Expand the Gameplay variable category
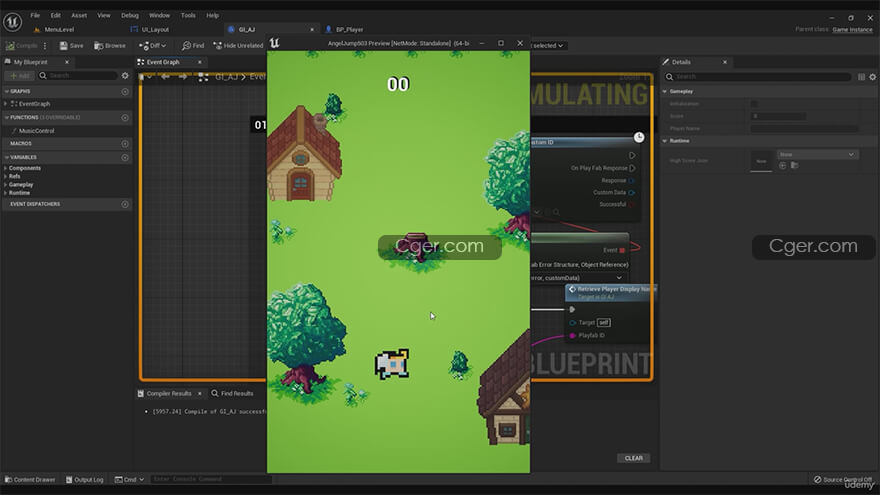 6,185
